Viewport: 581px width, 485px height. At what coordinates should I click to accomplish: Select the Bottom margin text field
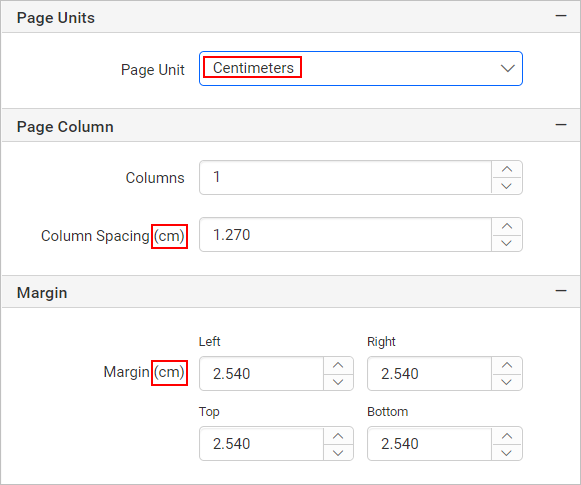pyautogui.click(x=429, y=444)
